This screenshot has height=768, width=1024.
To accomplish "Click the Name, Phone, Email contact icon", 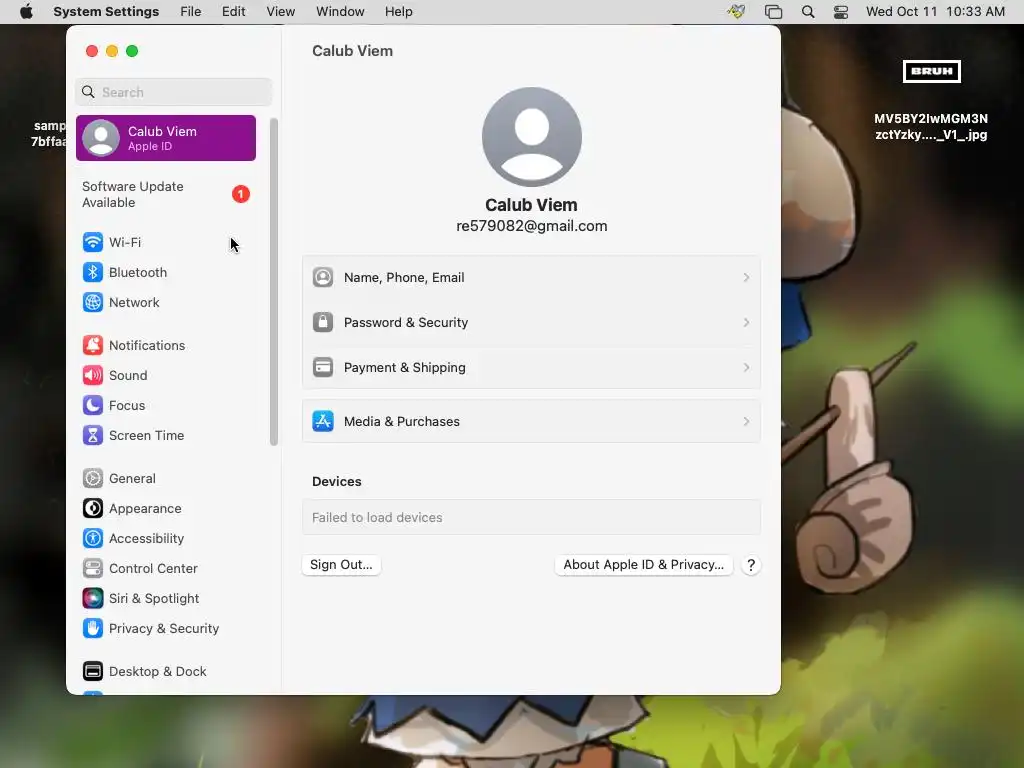I will 323,278.
